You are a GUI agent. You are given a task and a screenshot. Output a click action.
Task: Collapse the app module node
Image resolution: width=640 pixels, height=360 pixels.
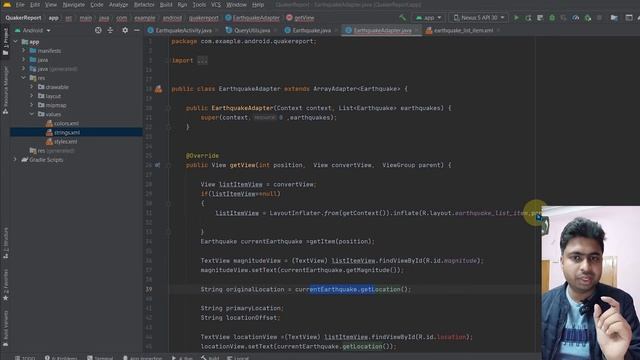16,42
